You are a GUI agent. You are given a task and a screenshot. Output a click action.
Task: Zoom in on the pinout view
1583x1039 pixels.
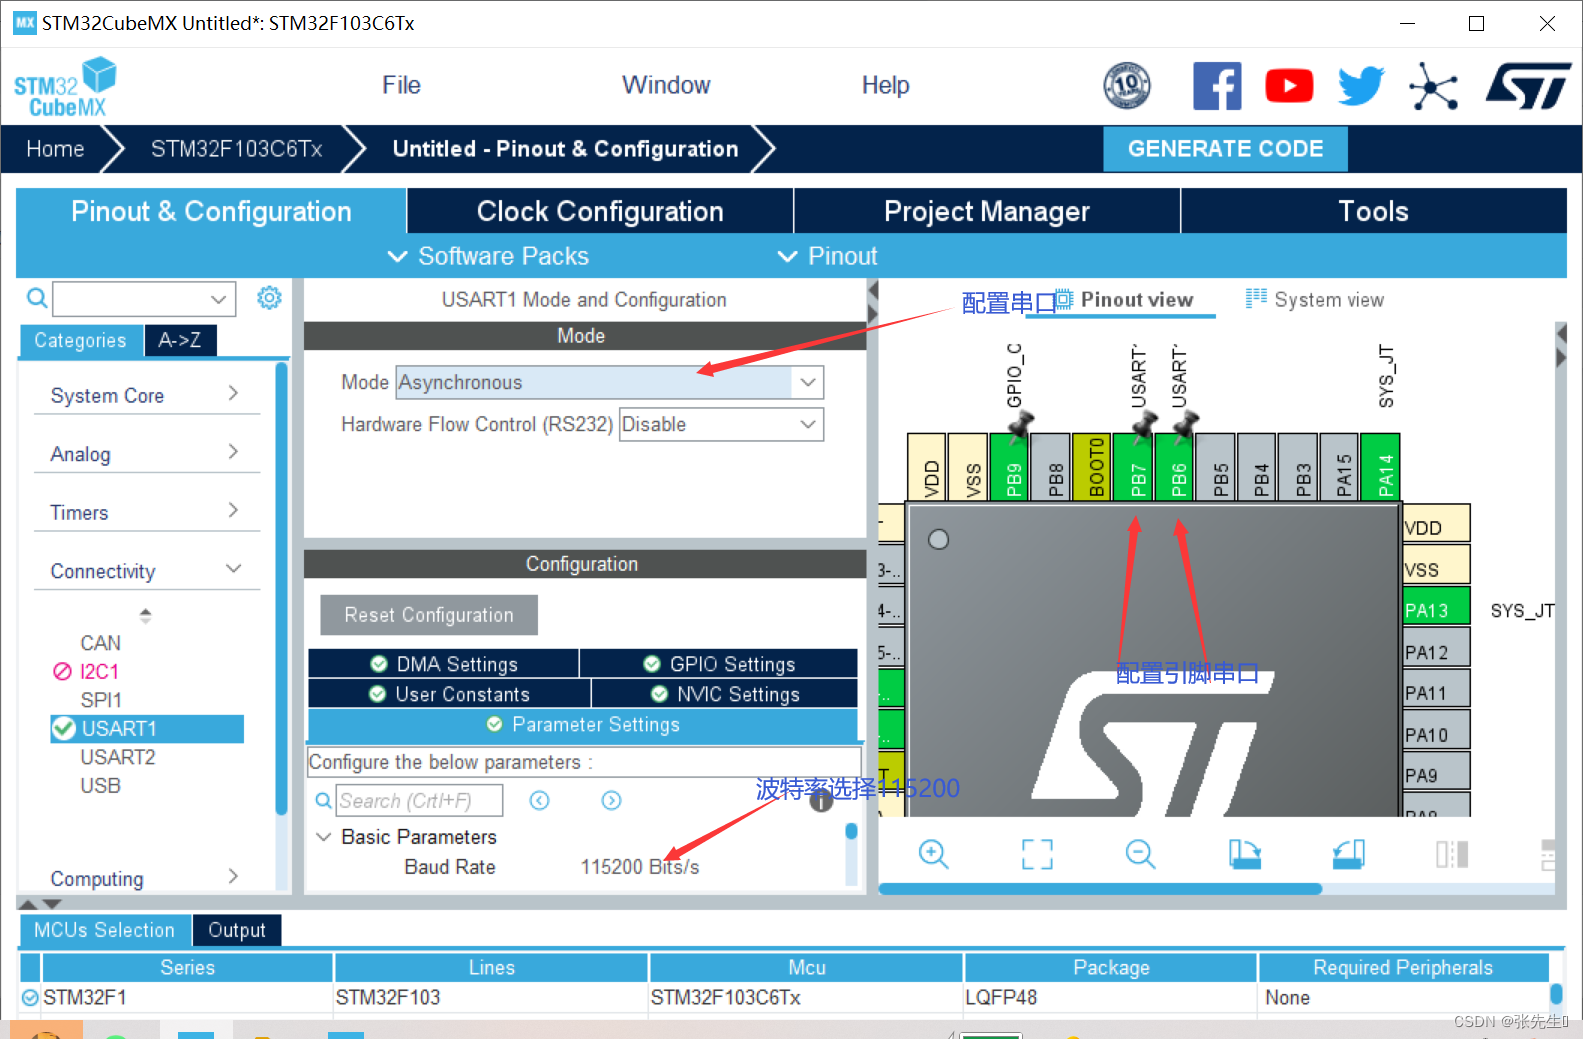[x=933, y=853]
